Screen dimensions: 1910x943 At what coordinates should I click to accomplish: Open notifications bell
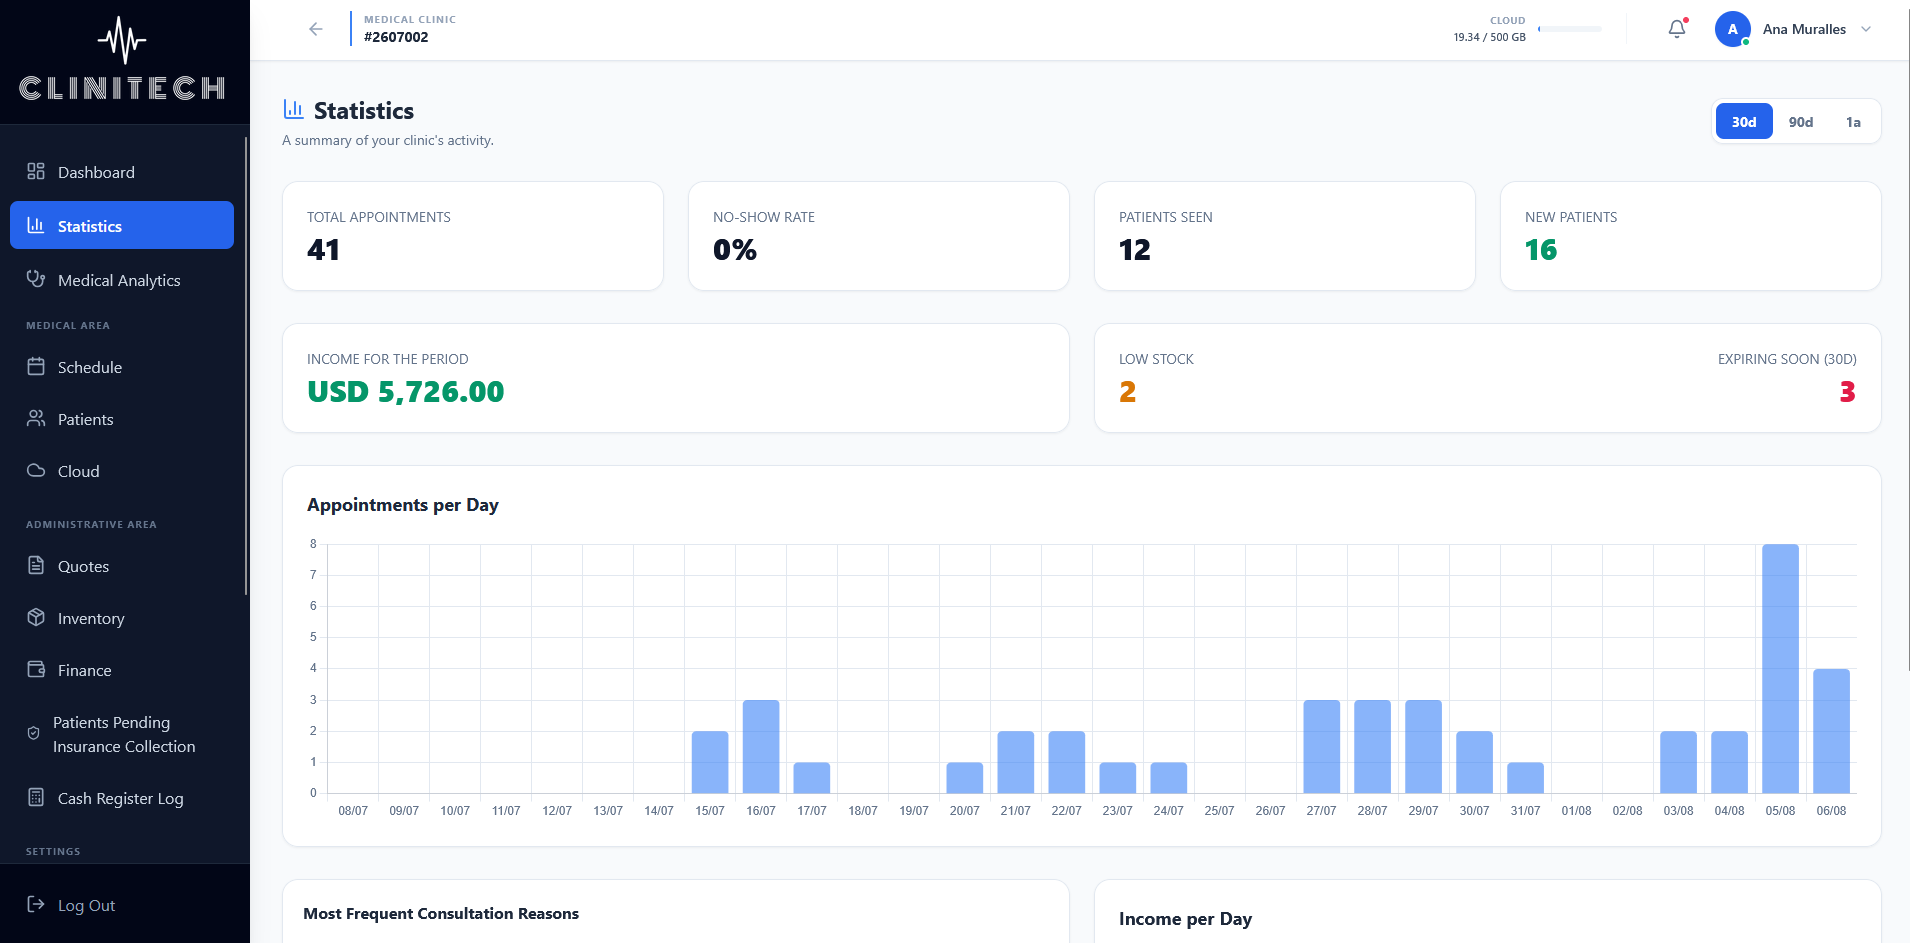click(x=1677, y=29)
